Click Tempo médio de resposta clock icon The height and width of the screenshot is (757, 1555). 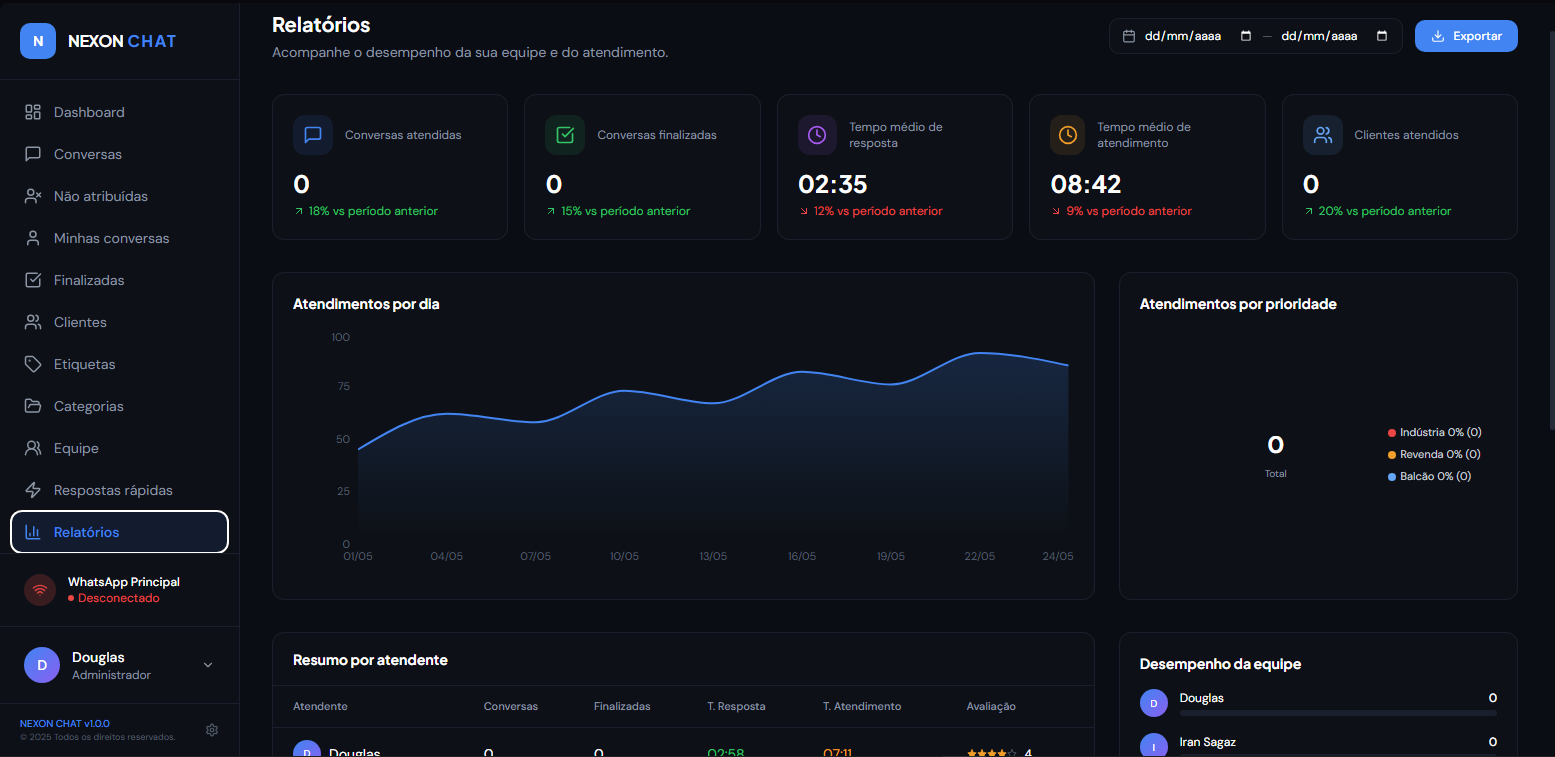(817, 135)
